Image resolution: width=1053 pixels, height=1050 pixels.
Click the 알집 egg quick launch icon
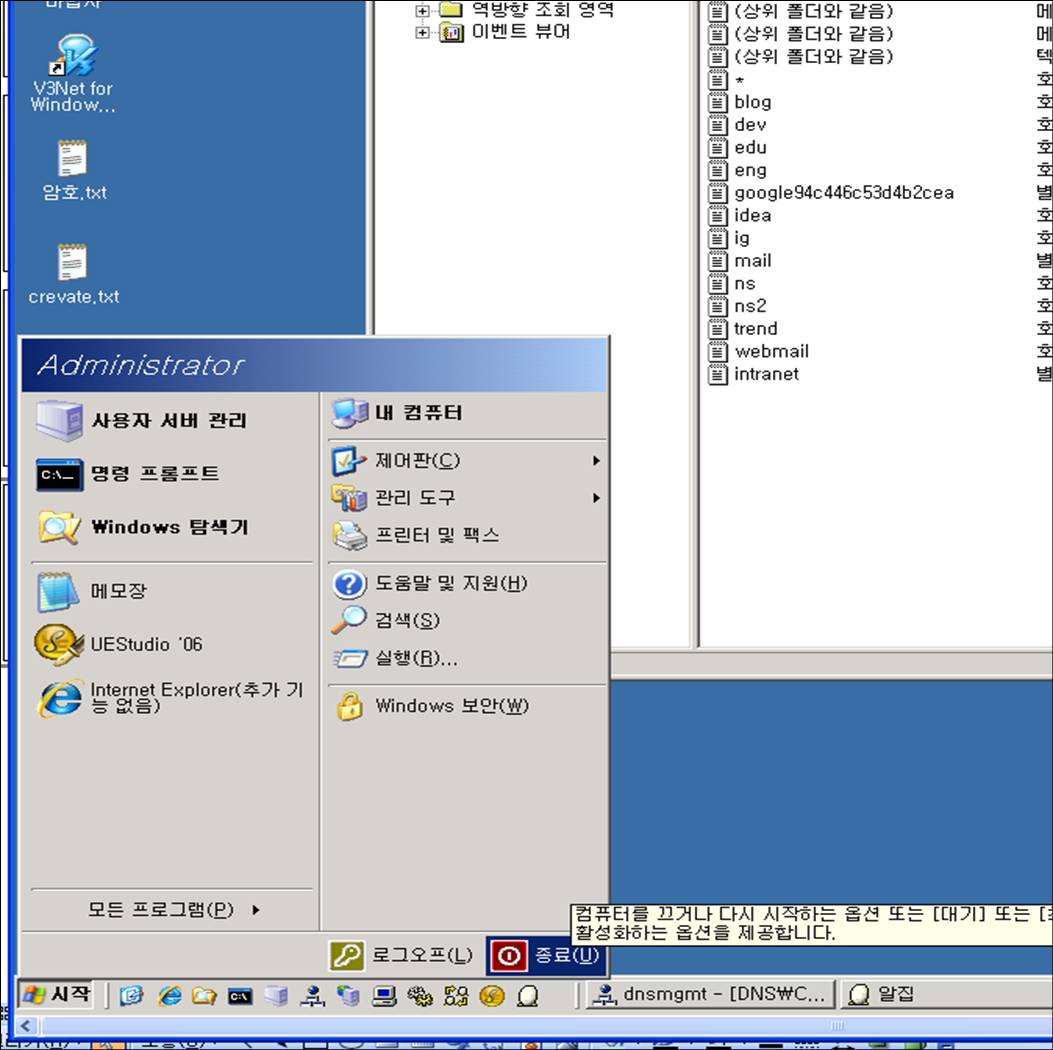tap(528, 996)
